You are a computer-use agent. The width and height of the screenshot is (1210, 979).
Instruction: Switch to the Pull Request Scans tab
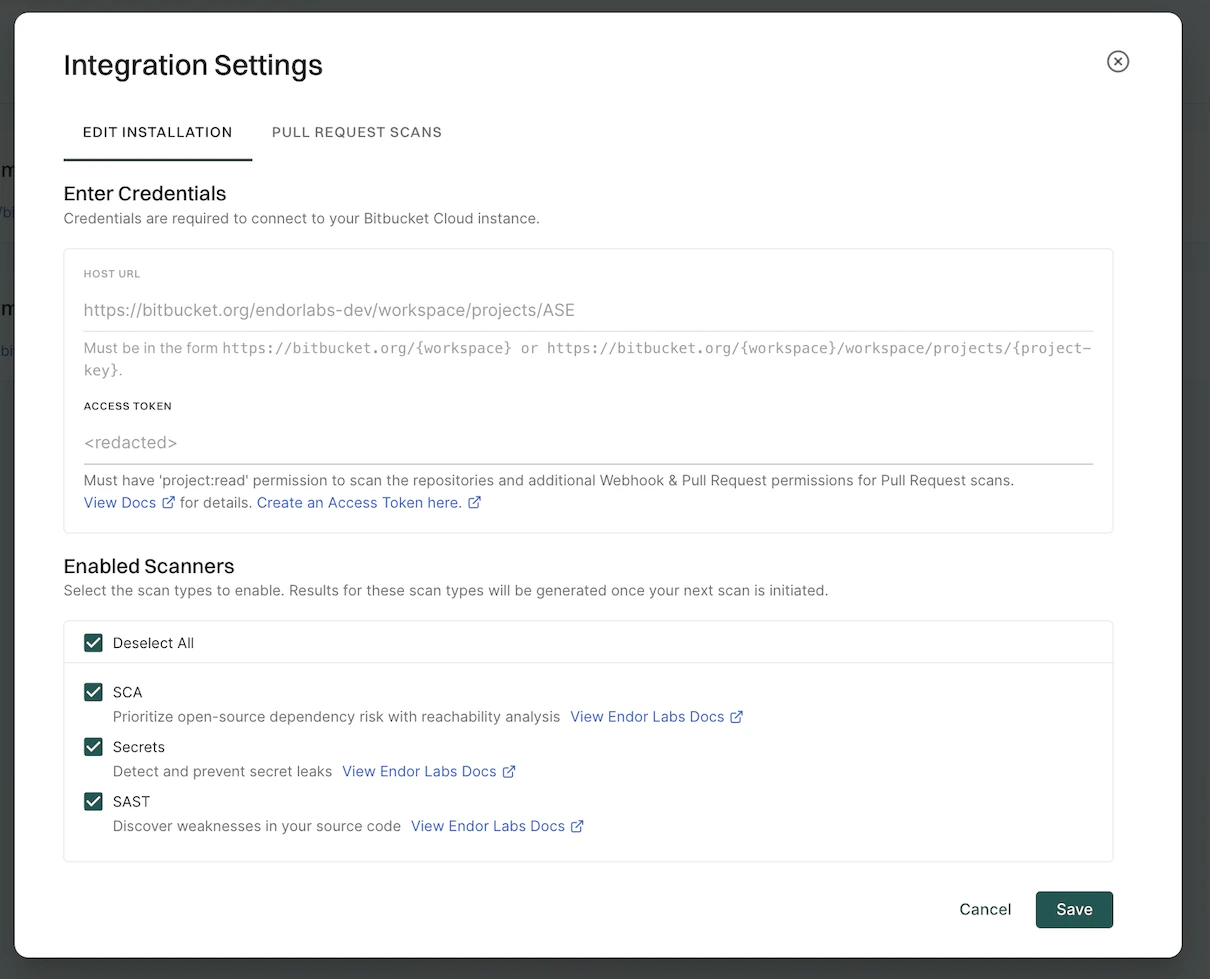point(356,132)
